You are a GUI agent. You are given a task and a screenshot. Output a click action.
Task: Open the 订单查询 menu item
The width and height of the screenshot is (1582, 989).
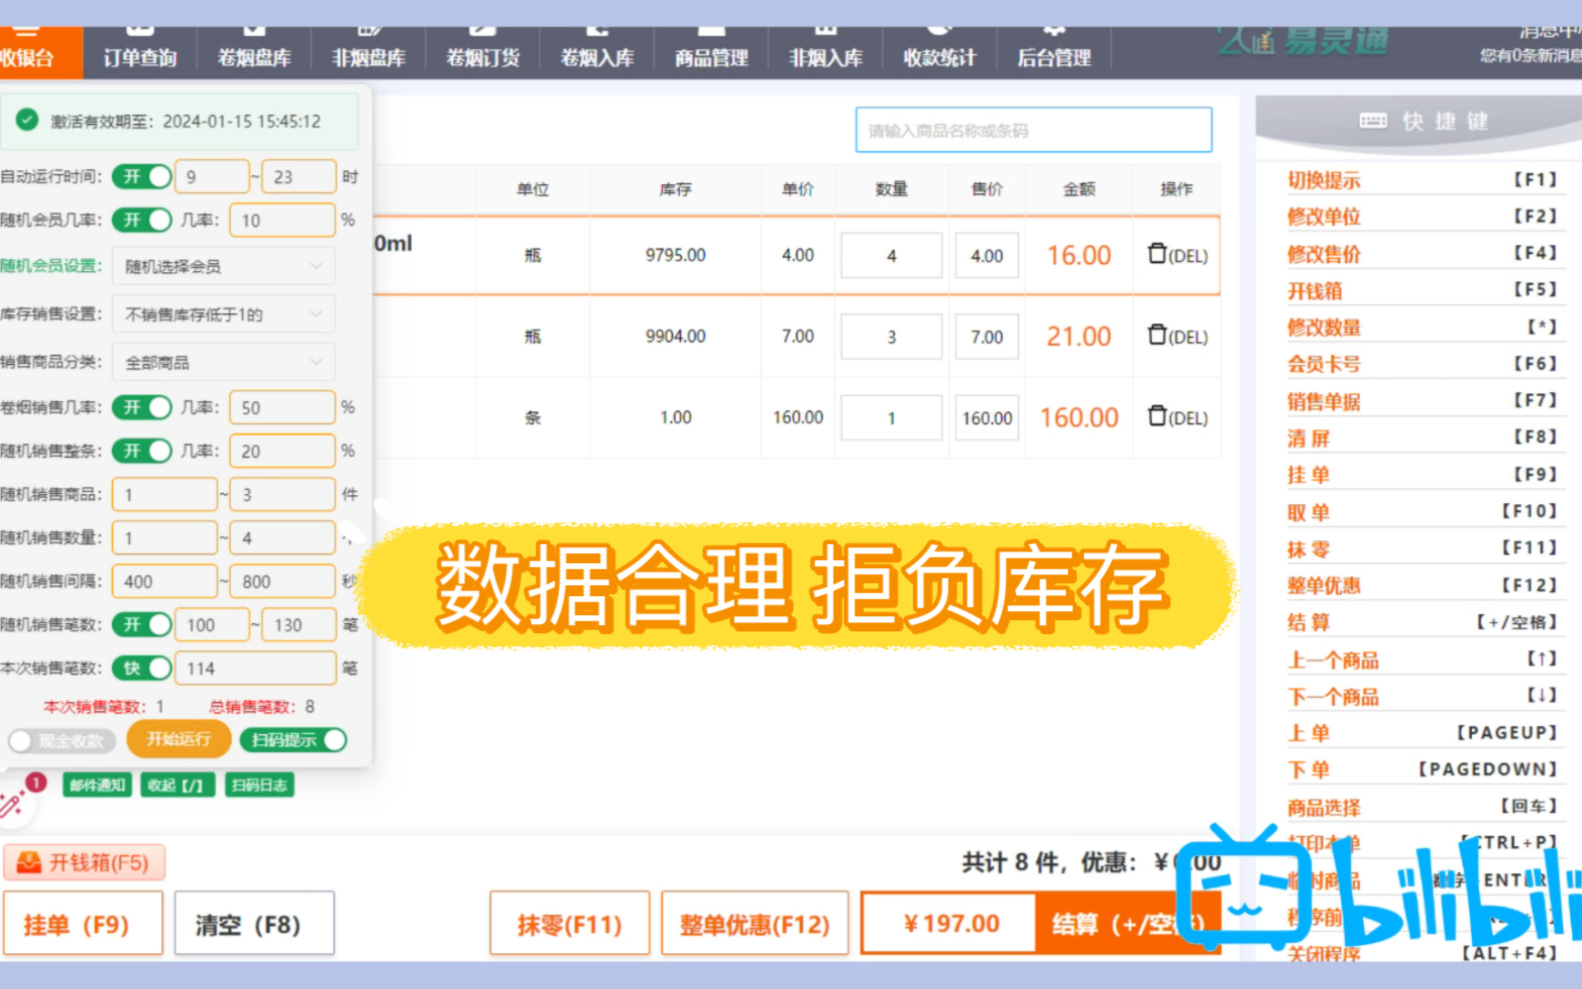140,52
